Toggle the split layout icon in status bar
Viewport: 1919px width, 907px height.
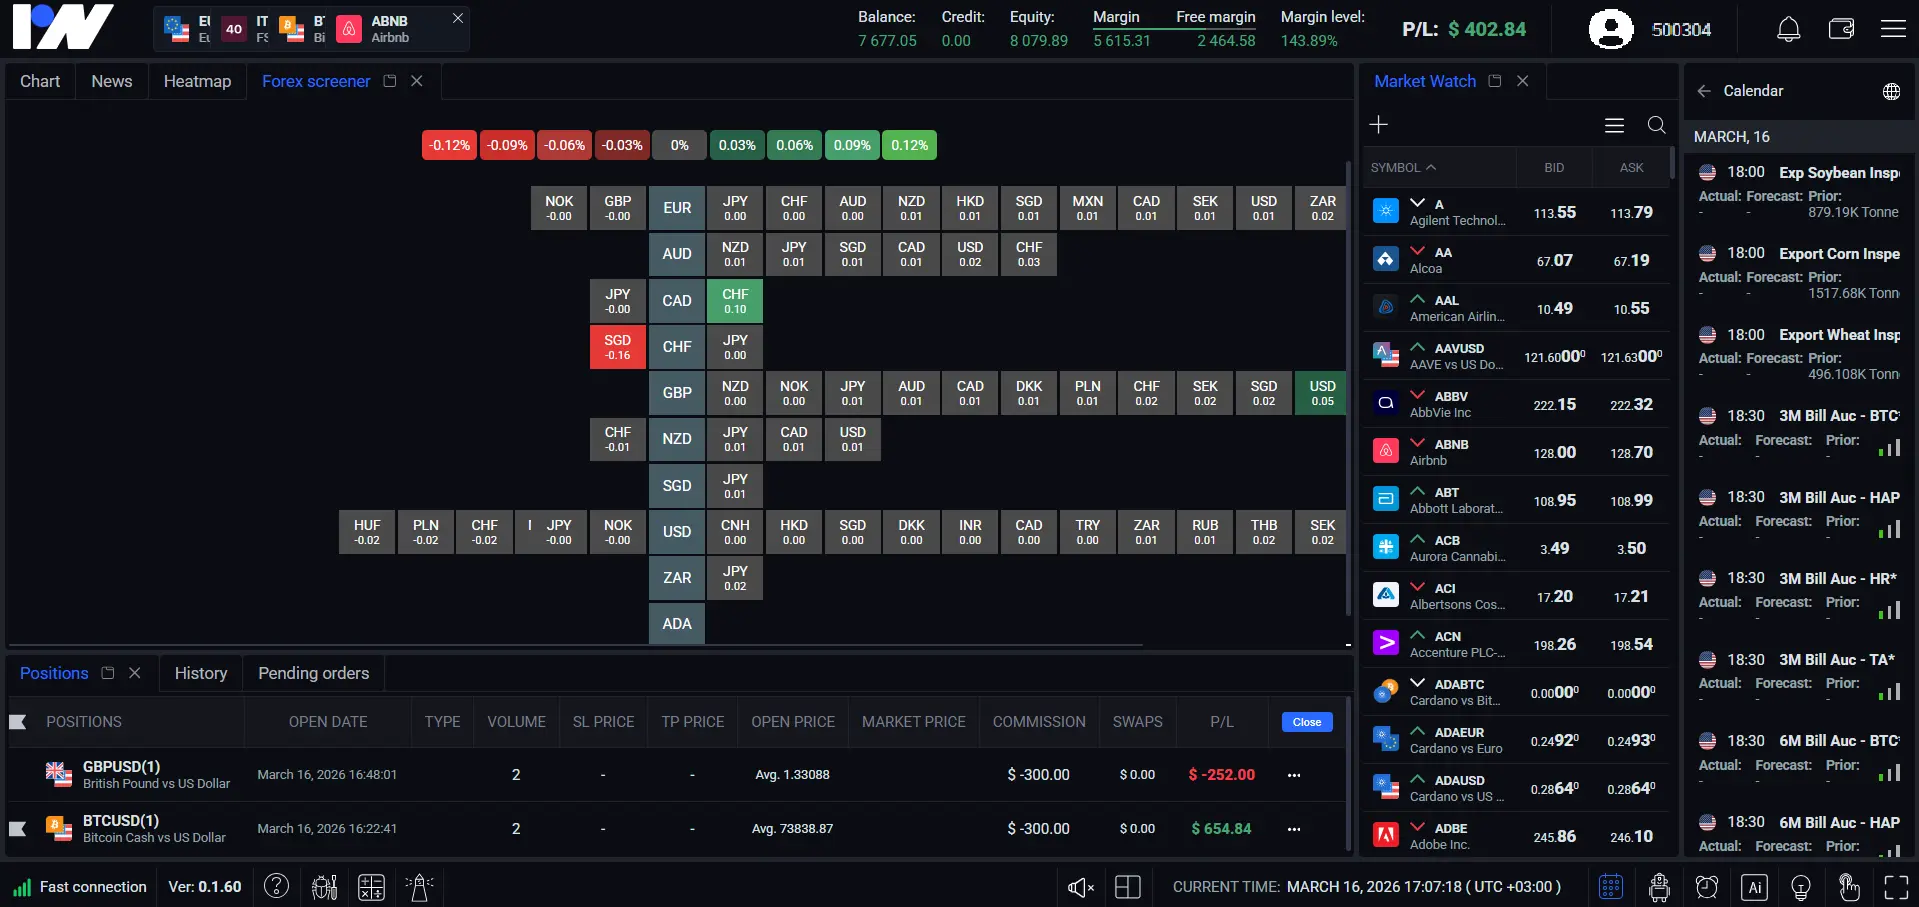pyautogui.click(x=1128, y=887)
